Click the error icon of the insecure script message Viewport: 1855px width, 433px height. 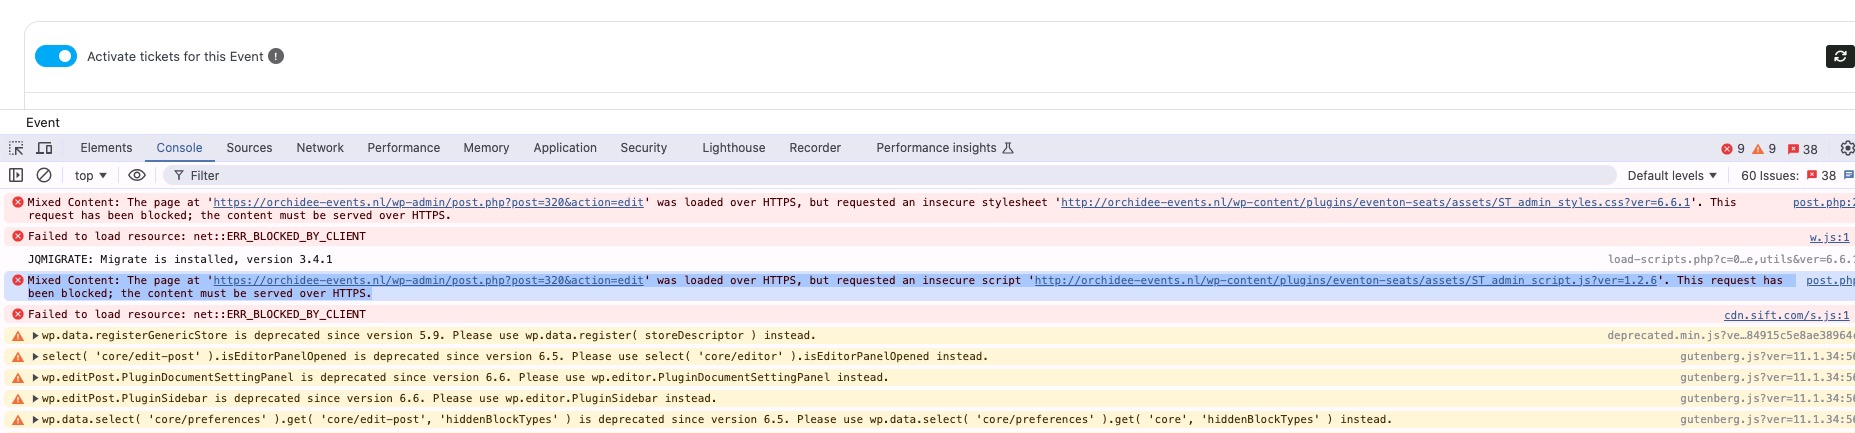coord(17,280)
